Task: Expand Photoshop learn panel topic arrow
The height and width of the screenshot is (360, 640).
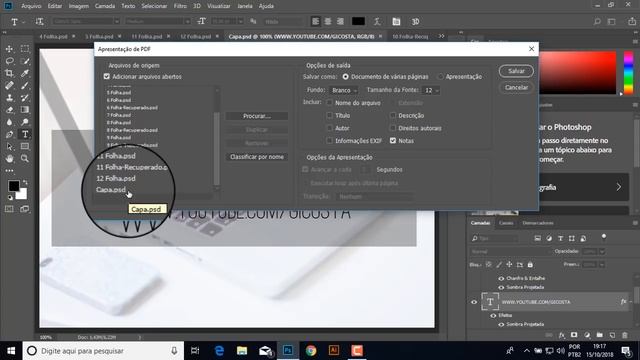Action: 619,187
